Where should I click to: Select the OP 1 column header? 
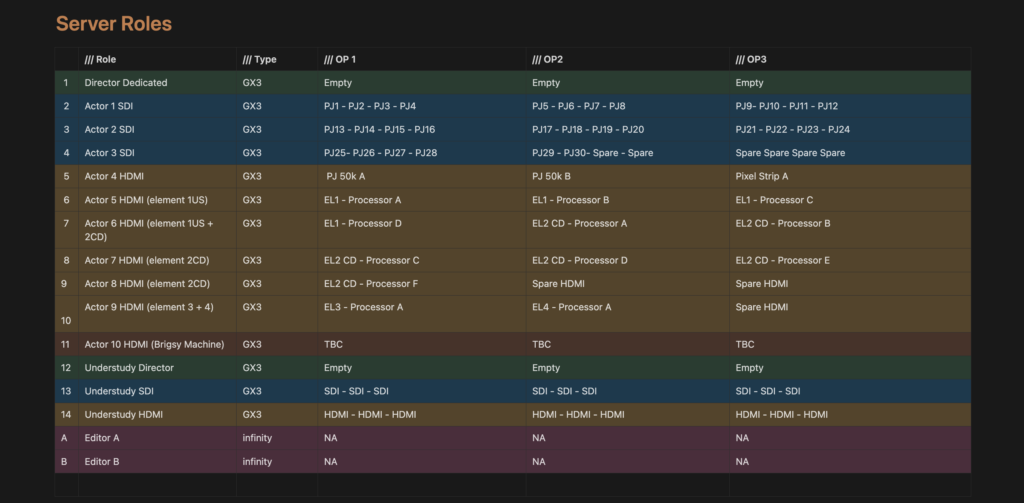422,59
